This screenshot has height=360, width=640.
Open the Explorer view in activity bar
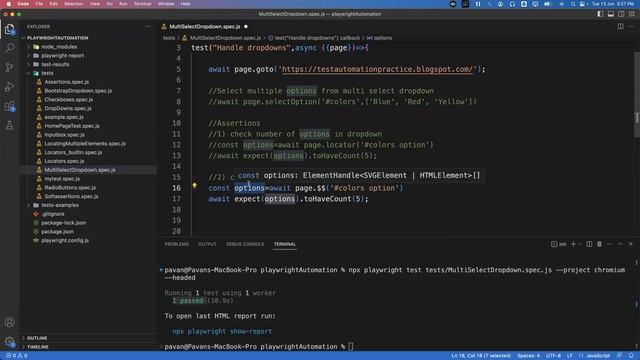click(x=9, y=29)
